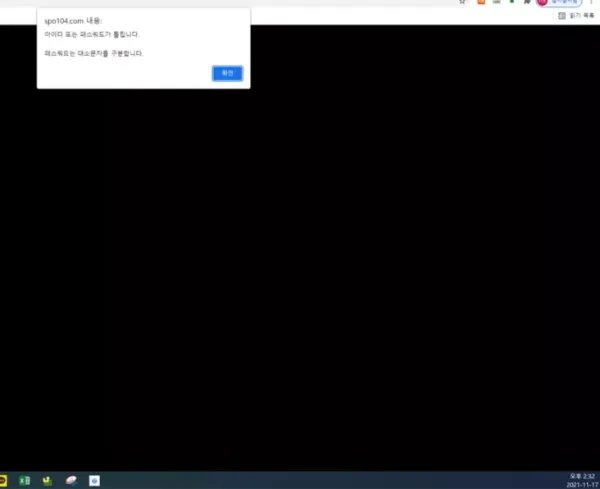Viewport: 600px width, 489px height.
Task: Click the orange extension icon in Chrome toolbar
Action: (481, 2)
